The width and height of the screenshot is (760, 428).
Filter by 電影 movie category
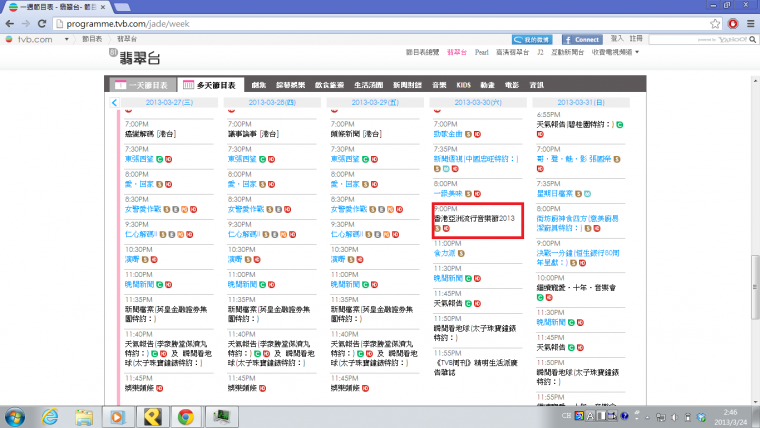coord(512,85)
